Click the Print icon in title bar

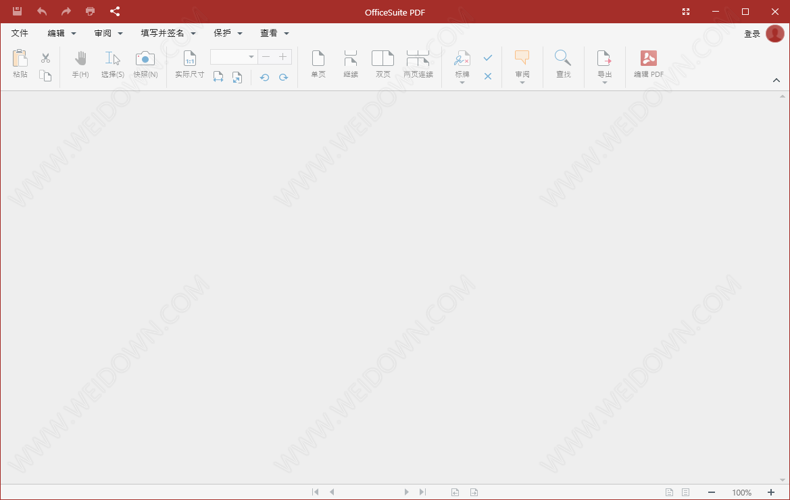[90, 11]
